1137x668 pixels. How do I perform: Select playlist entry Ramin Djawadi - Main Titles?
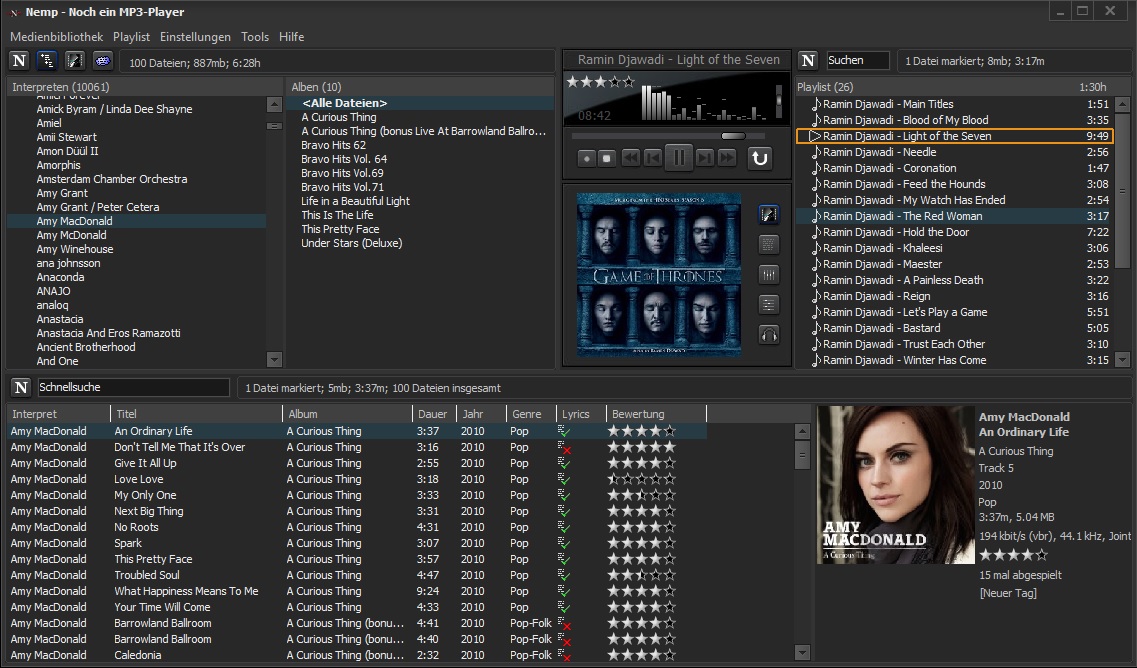click(x=954, y=104)
